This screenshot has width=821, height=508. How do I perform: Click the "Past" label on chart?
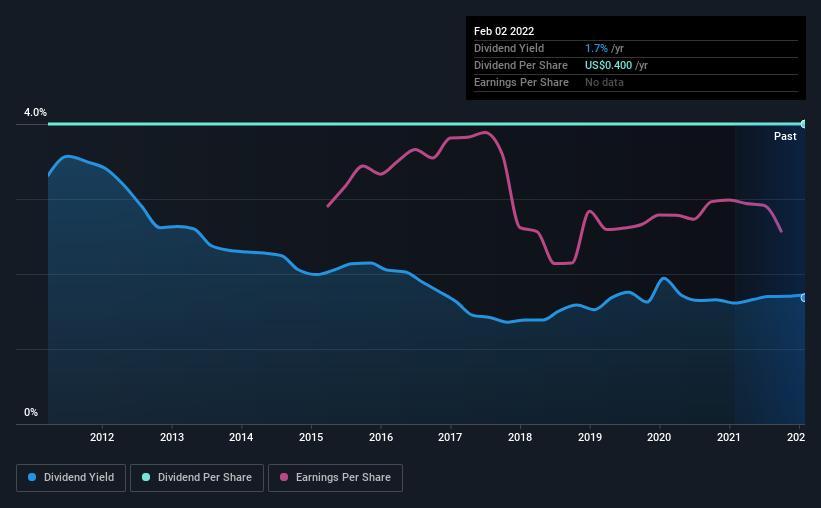(785, 136)
